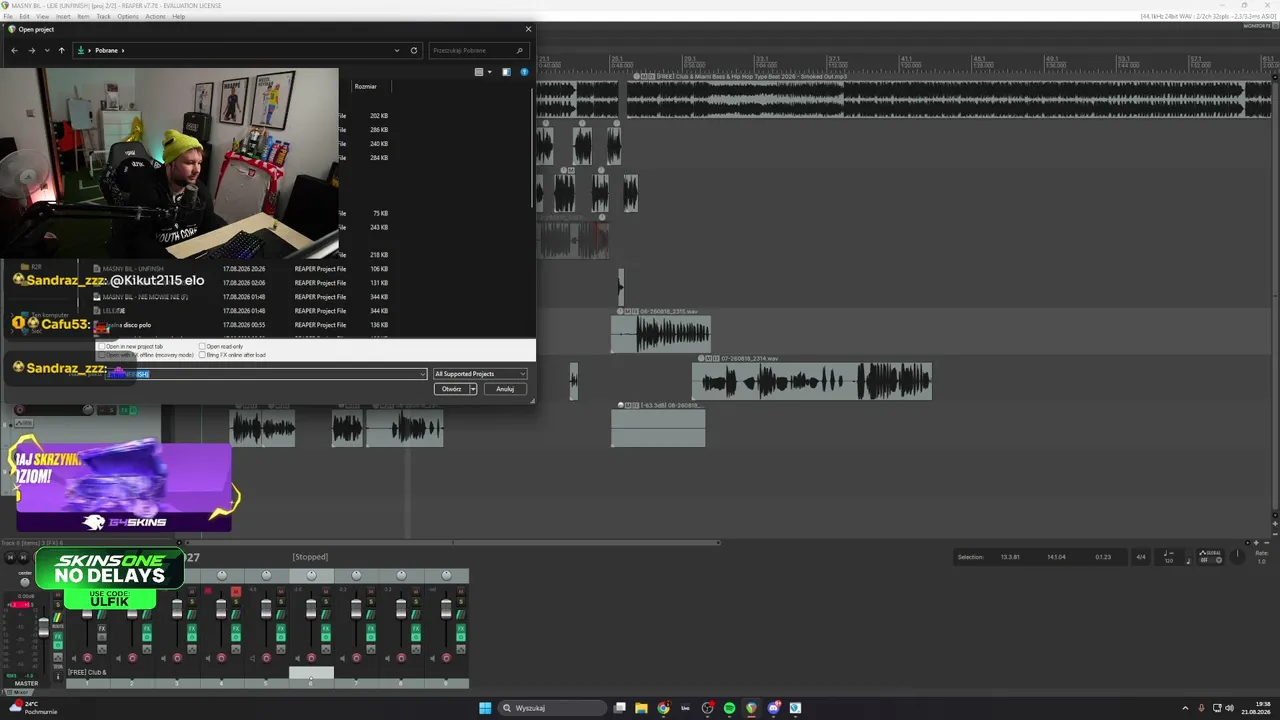Click the Windows taskbar Wyszukaj search box
Image resolution: width=1280 pixels, height=720 pixels.
[x=553, y=708]
